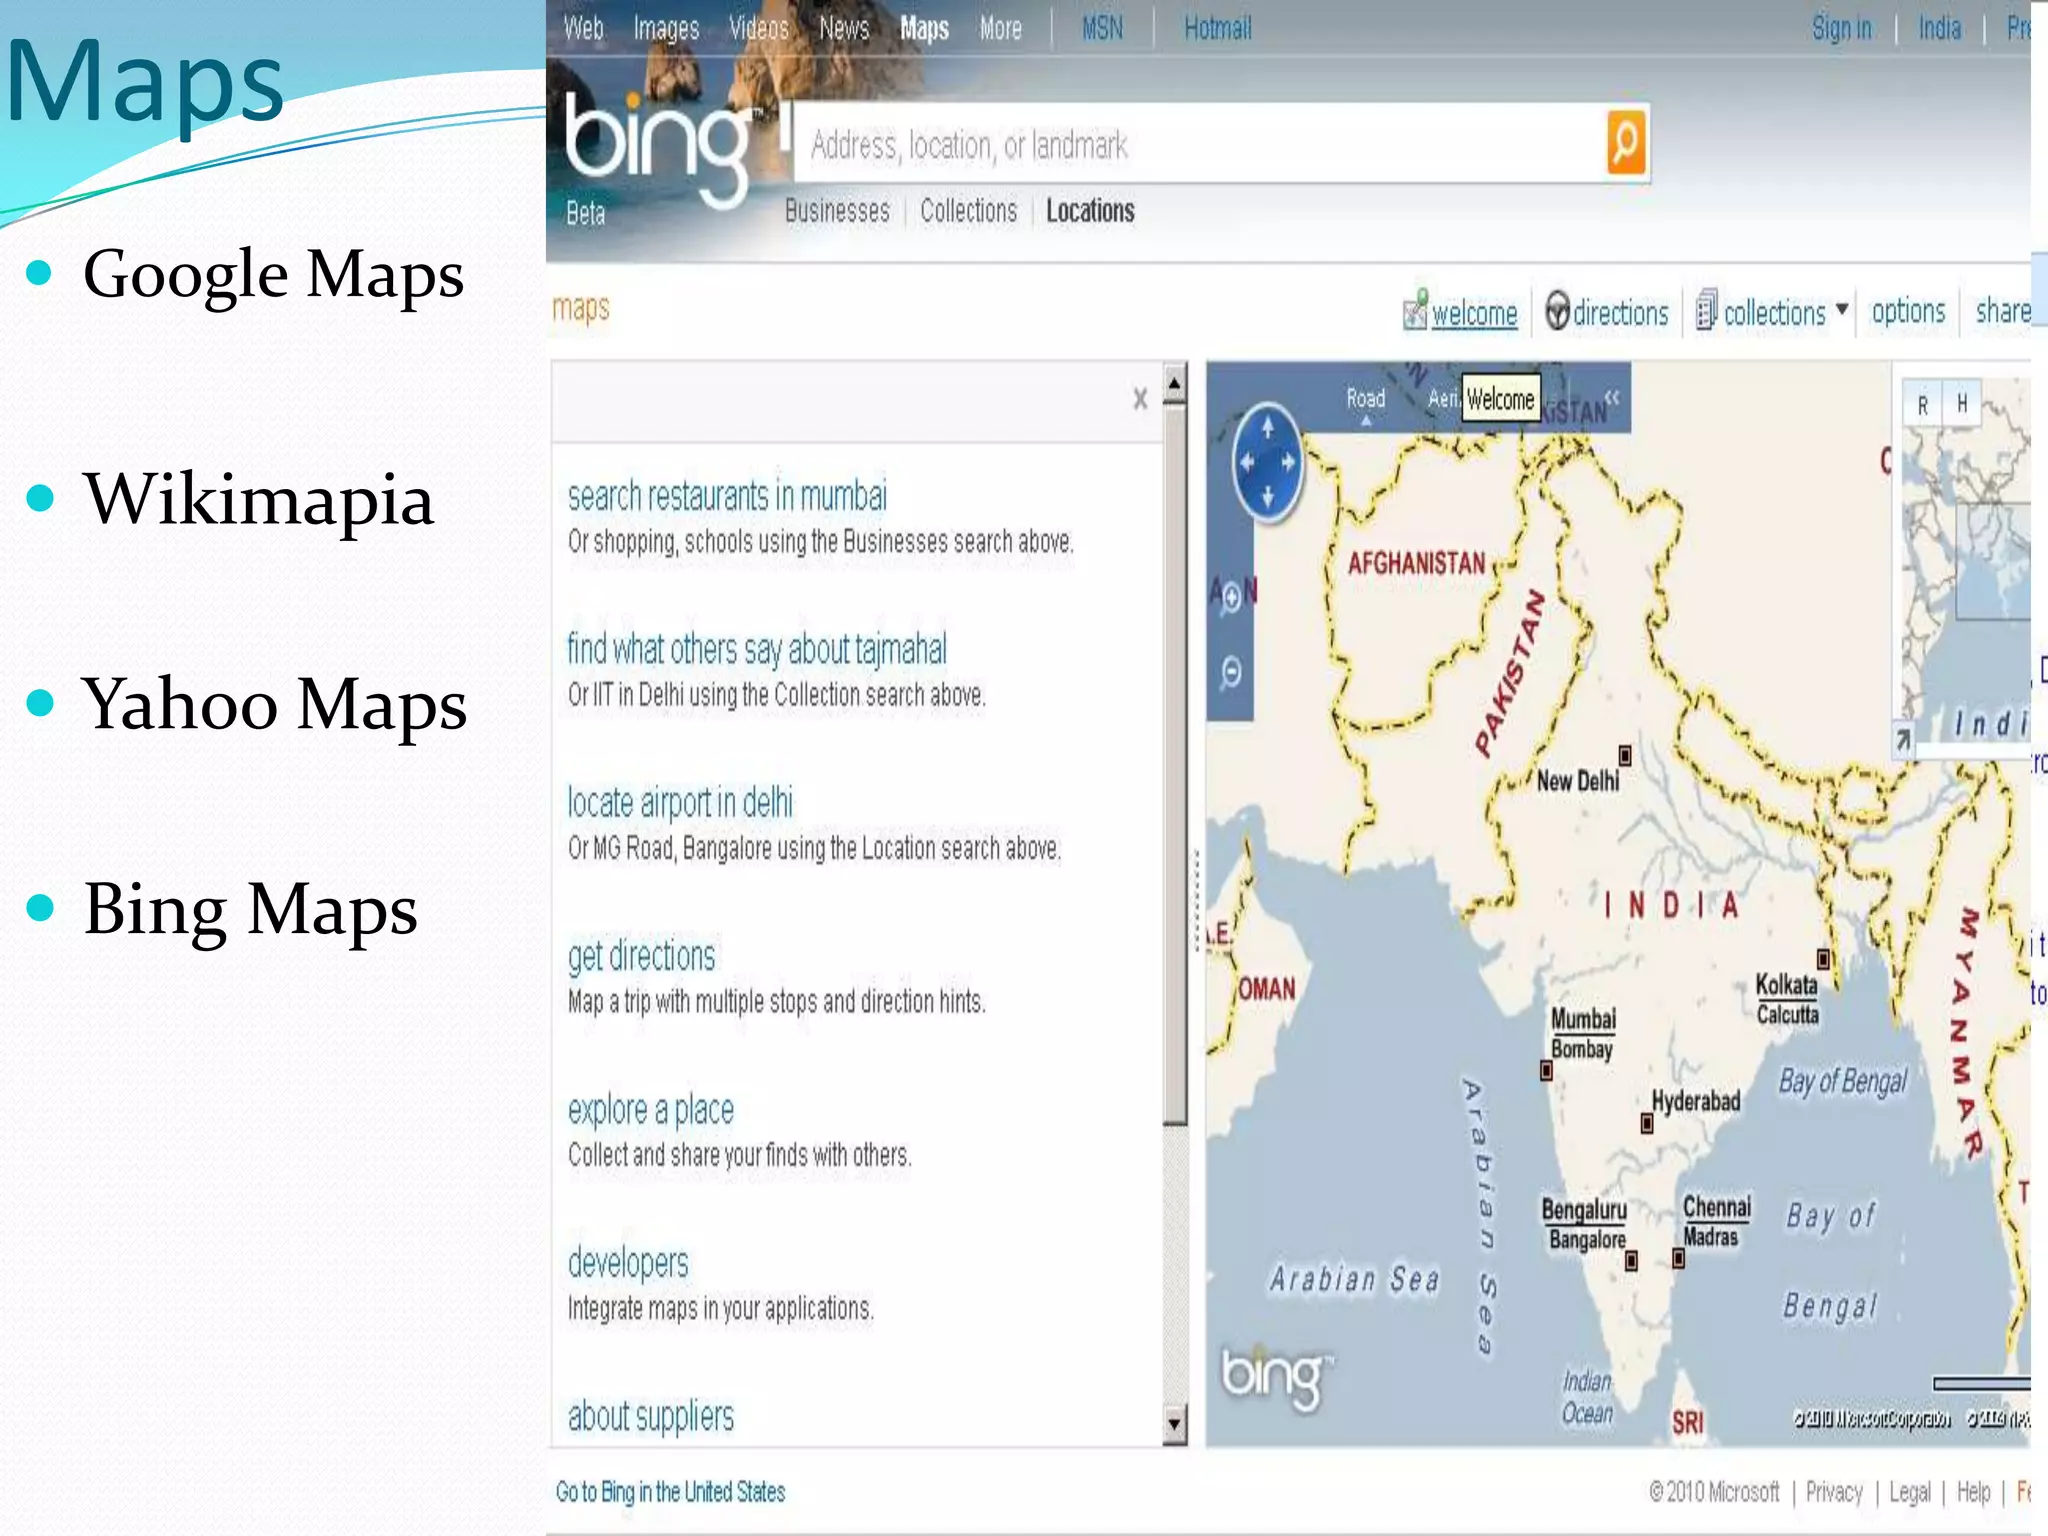Click the address search input field
Viewport: 2048px width, 1536px height.
(x=1198, y=144)
